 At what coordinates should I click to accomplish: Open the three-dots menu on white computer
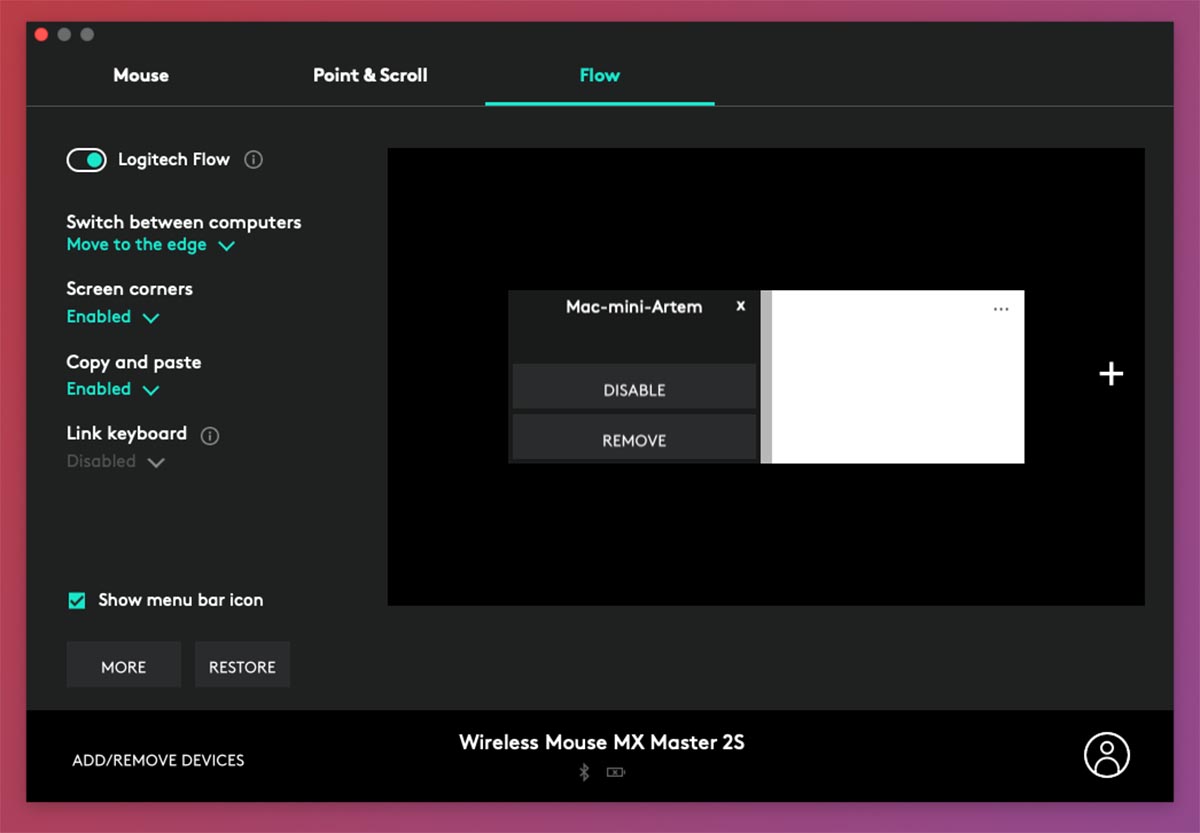tap(1001, 309)
